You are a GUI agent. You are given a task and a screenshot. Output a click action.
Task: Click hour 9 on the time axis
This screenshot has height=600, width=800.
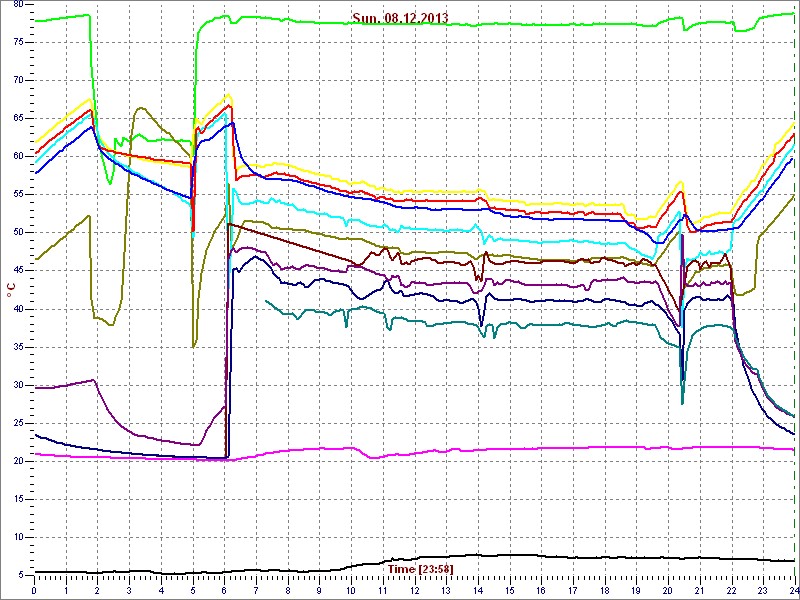[x=320, y=589]
